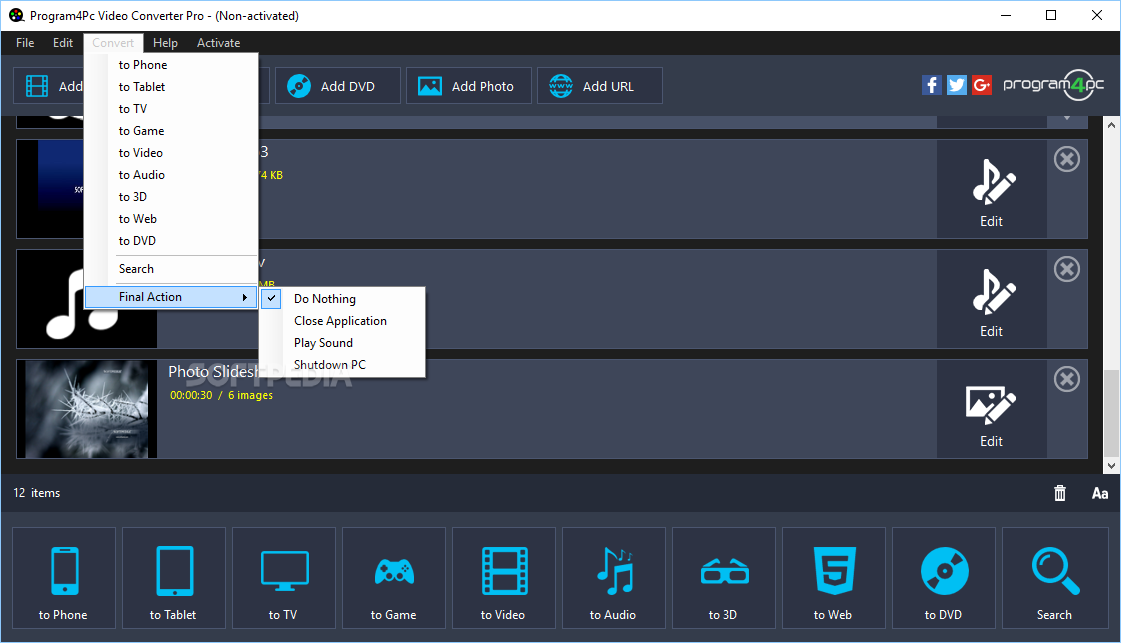This screenshot has width=1121, height=643.
Task: Remove the Photo Slideshow item
Action: click(1067, 379)
